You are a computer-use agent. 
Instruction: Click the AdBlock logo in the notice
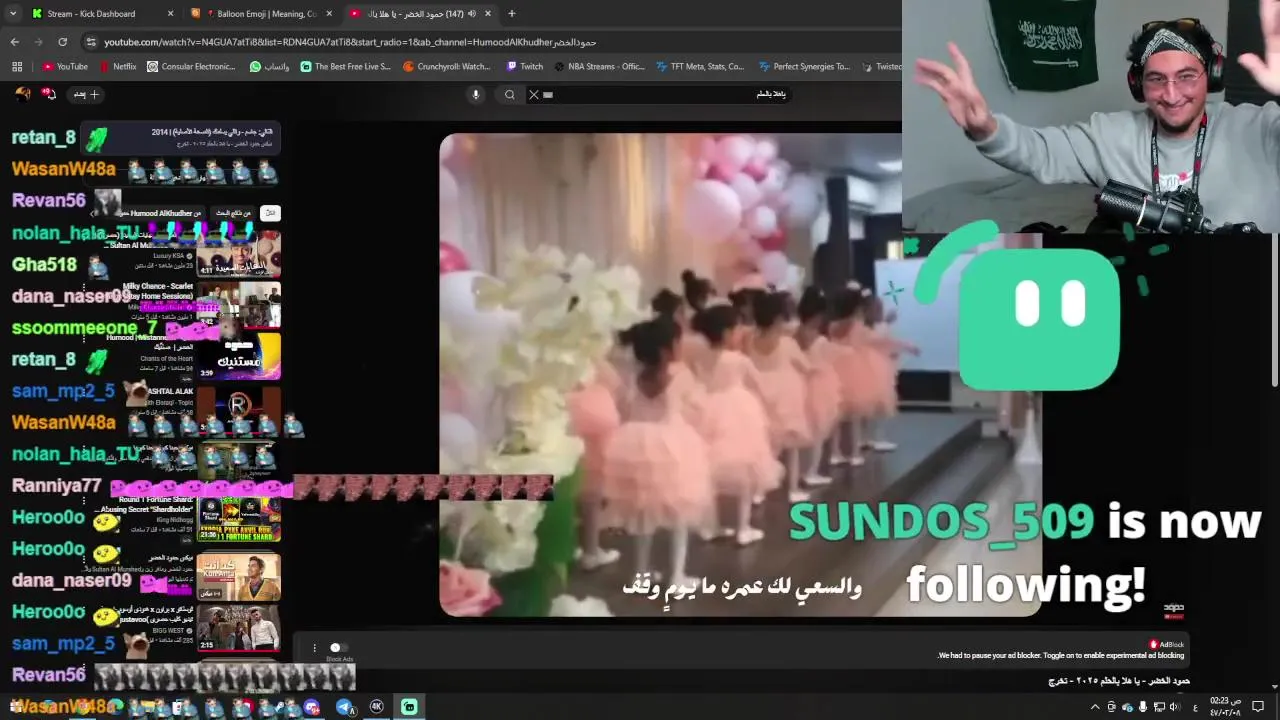click(1166, 644)
